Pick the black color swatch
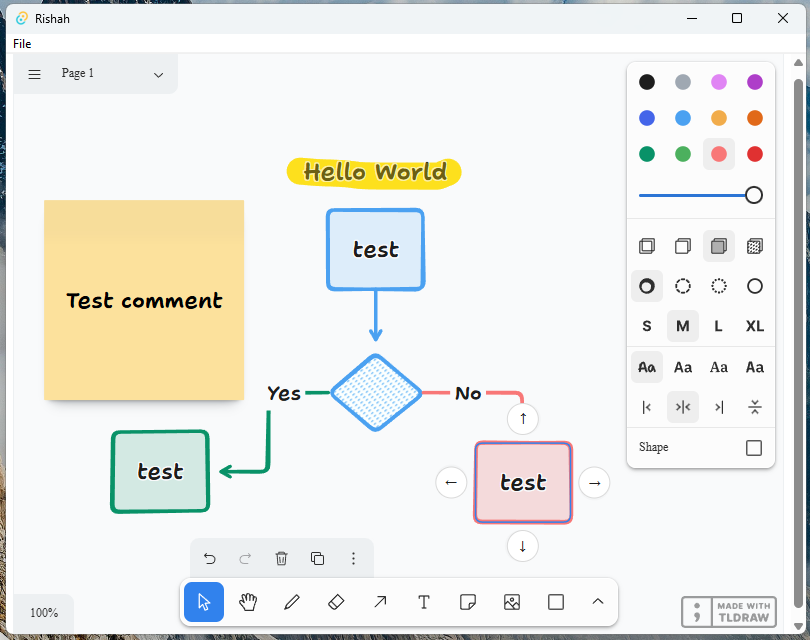Screen dimensions: 810x640 click(647, 82)
